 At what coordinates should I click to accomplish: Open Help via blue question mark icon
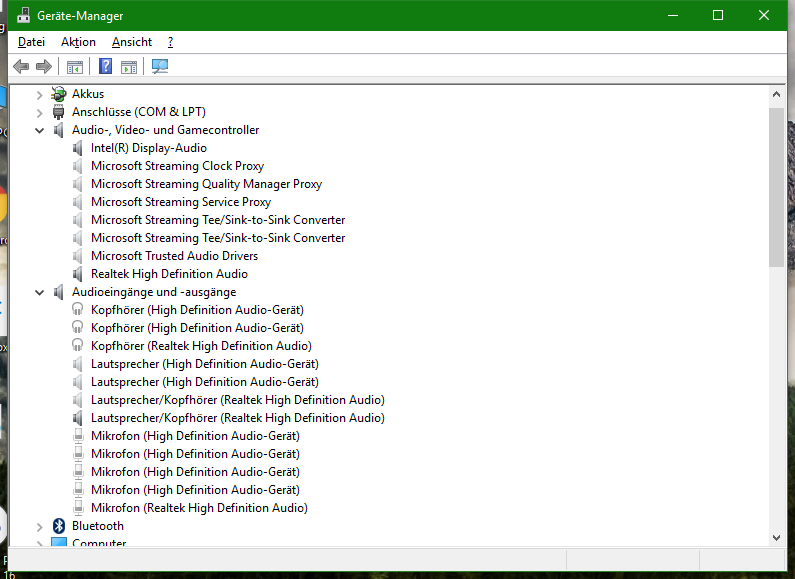(105, 66)
